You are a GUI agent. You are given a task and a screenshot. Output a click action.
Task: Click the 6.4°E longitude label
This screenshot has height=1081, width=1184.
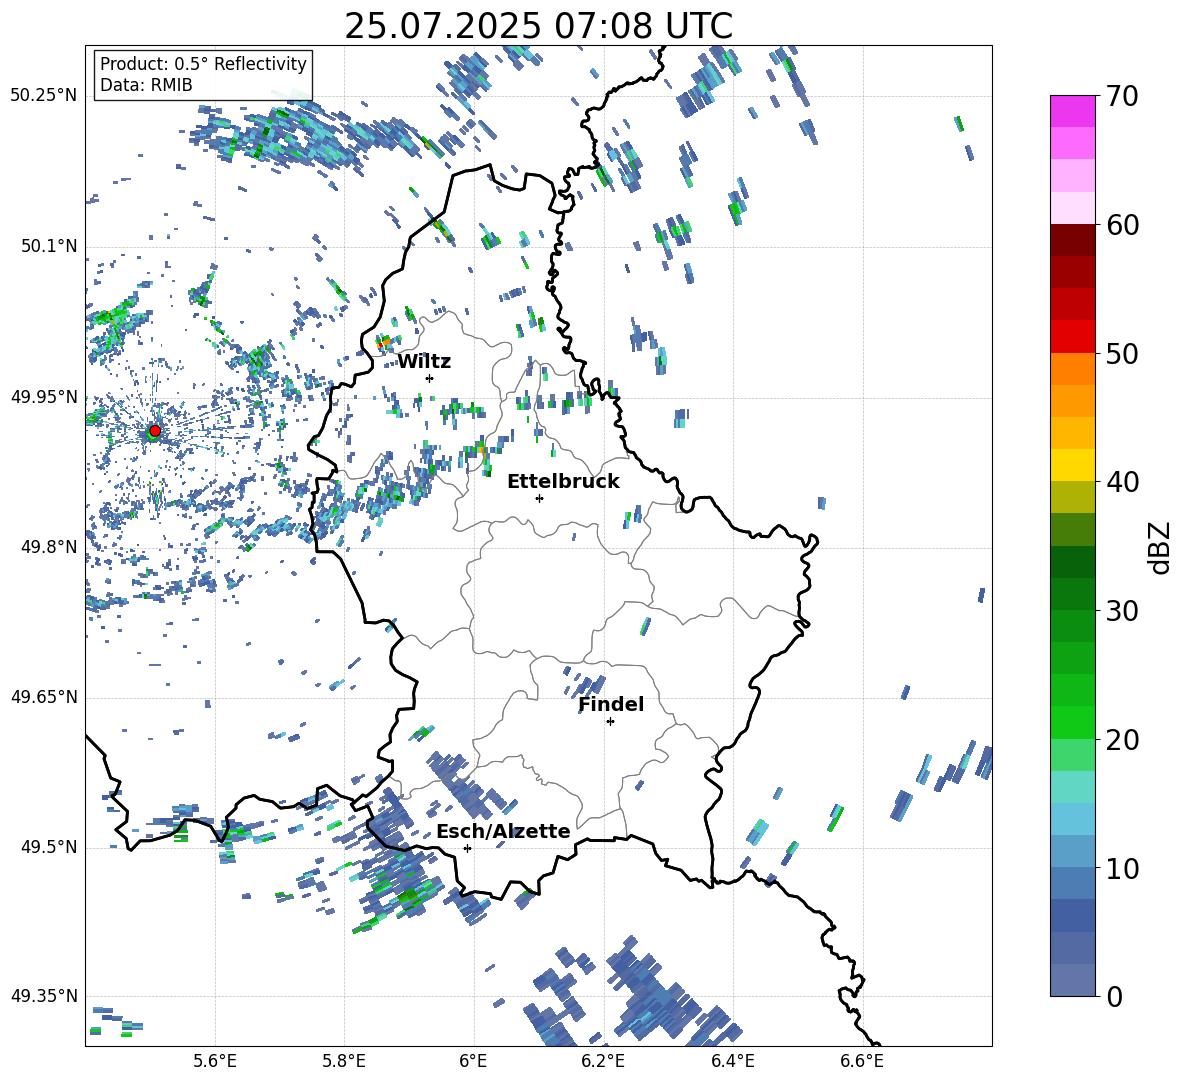tap(732, 1062)
